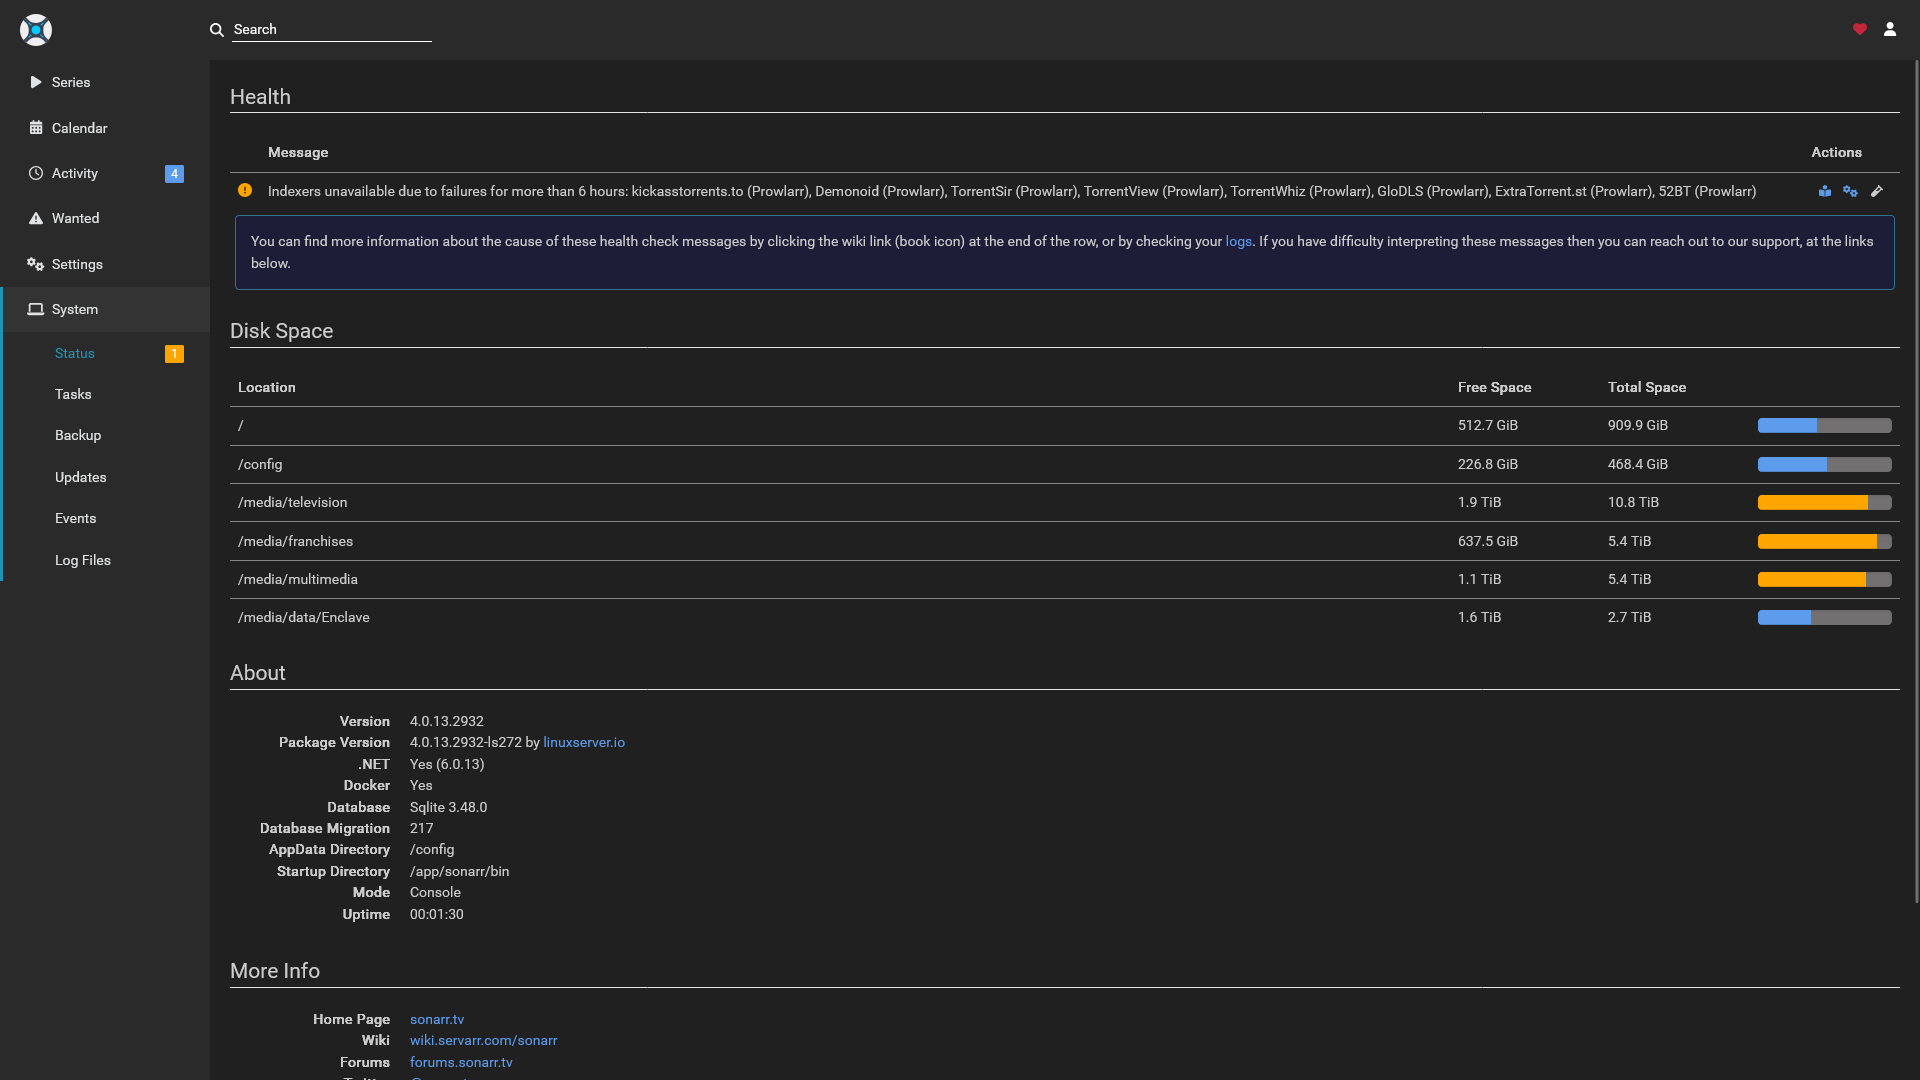Open the Wanted menu item
This screenshot has width=1920, height=1080.
[105, 218]
